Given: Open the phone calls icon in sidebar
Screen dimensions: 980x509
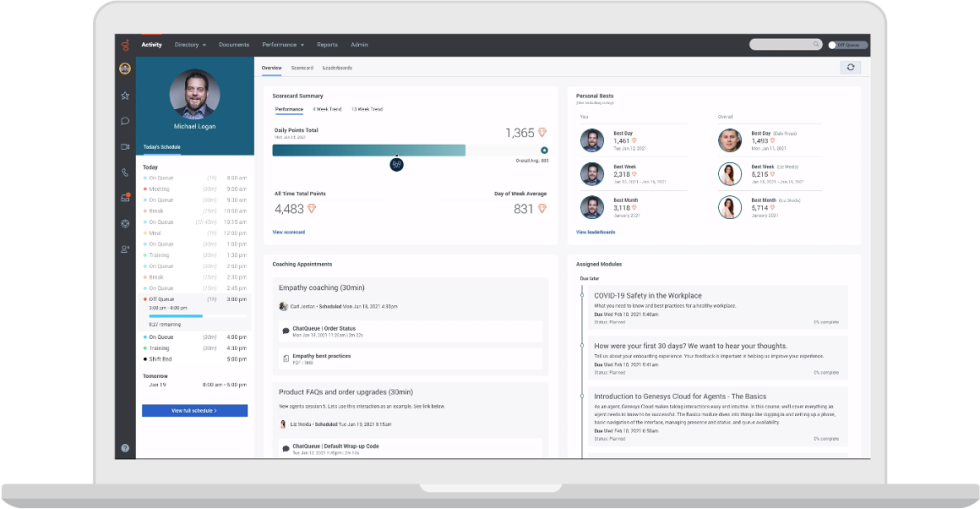Looking at the screenshot, I should [x=125, y=172].
